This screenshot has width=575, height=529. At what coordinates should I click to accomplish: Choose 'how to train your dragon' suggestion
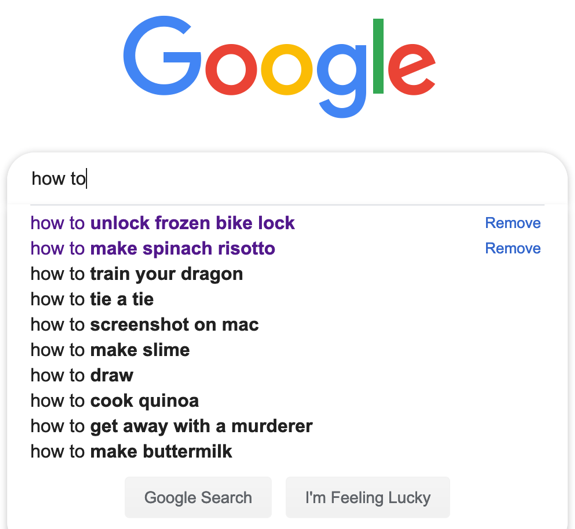pyautogui.click(x=137, y=274)
